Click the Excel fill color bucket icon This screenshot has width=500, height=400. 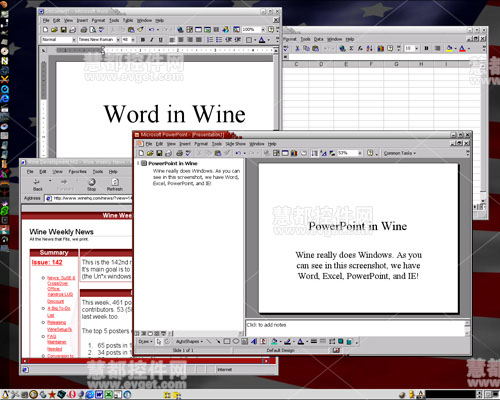click(449, 48)
